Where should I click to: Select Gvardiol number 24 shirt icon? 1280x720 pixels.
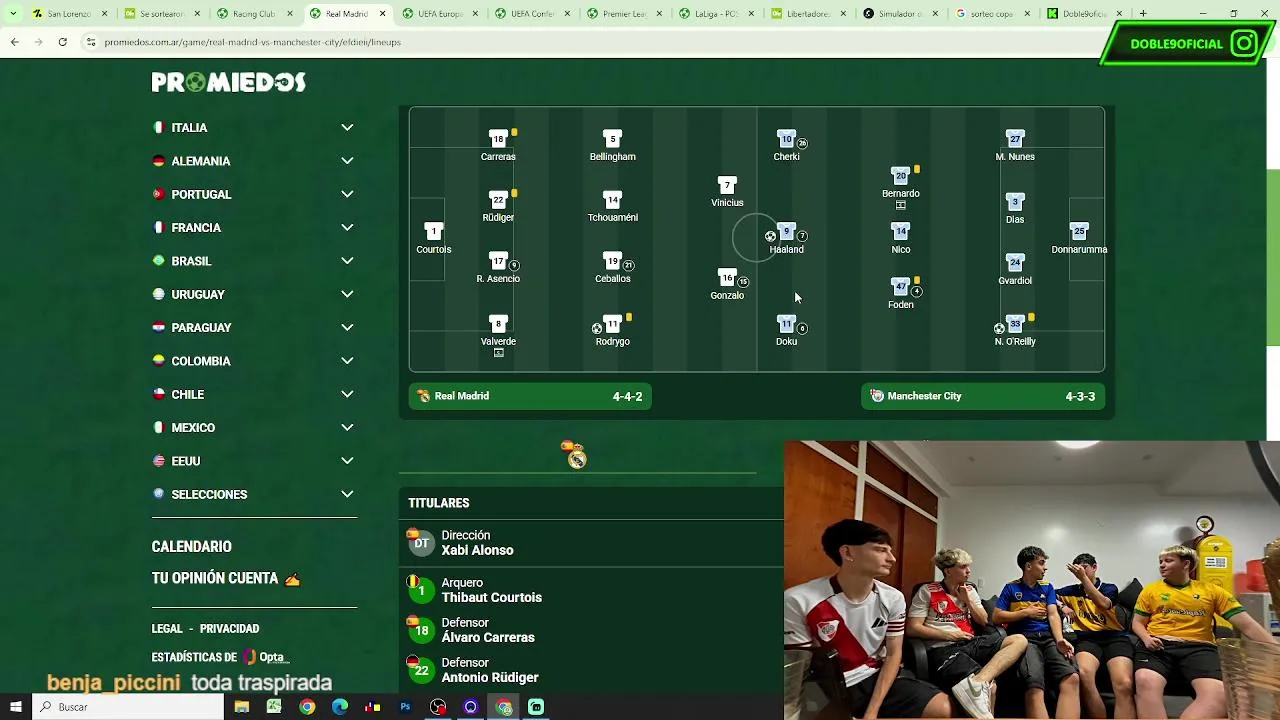[x=1015, y=262]
